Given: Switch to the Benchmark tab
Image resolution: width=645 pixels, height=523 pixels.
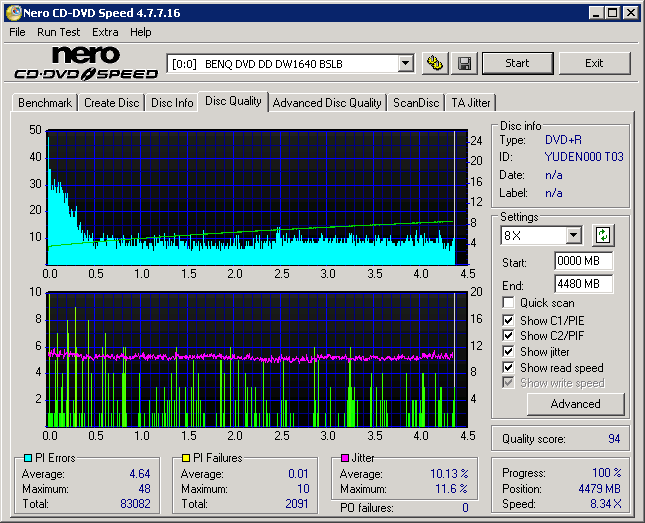Looking at the screenshot, I should click(45, 103).
